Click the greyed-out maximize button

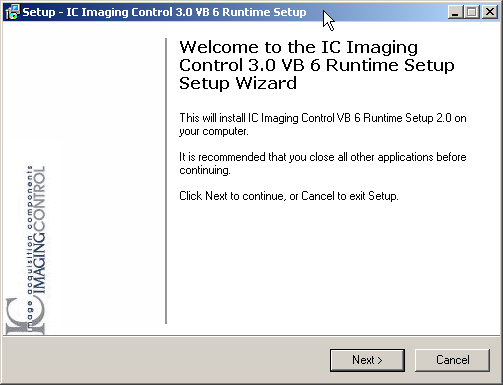pos(472,12)
